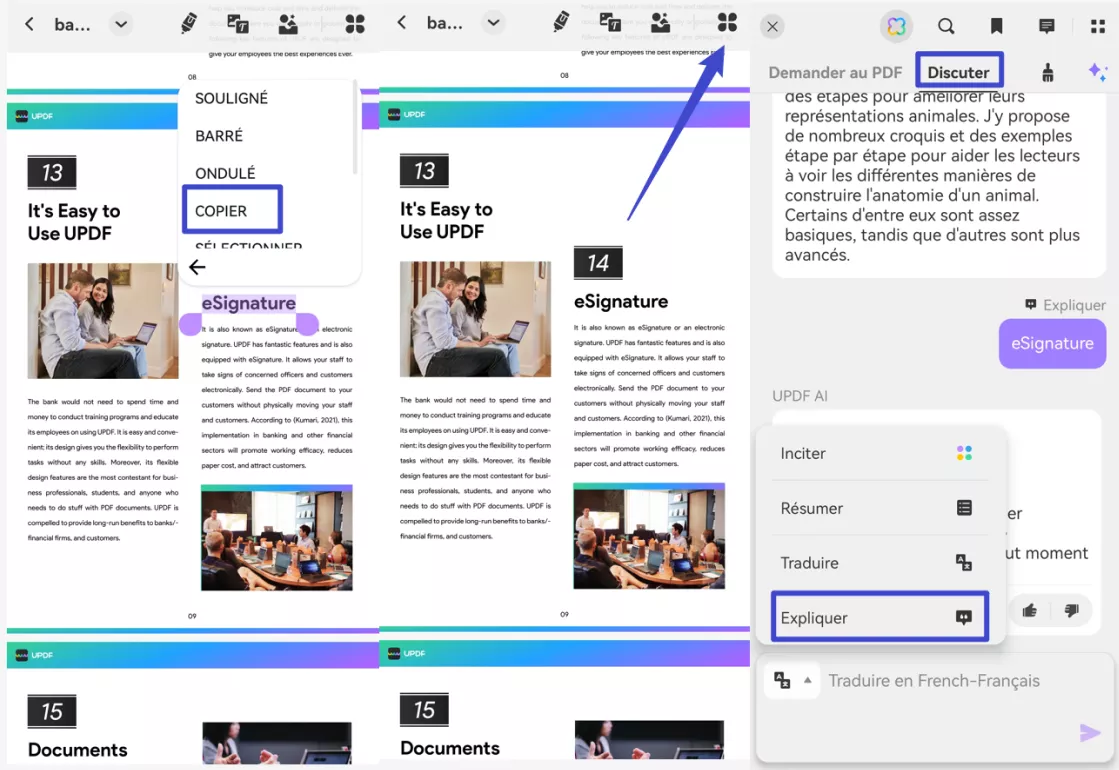Click the 'It's Easy to Use UPDF' heading in middle panel
1119x770 pixels.
pos(447,220)
